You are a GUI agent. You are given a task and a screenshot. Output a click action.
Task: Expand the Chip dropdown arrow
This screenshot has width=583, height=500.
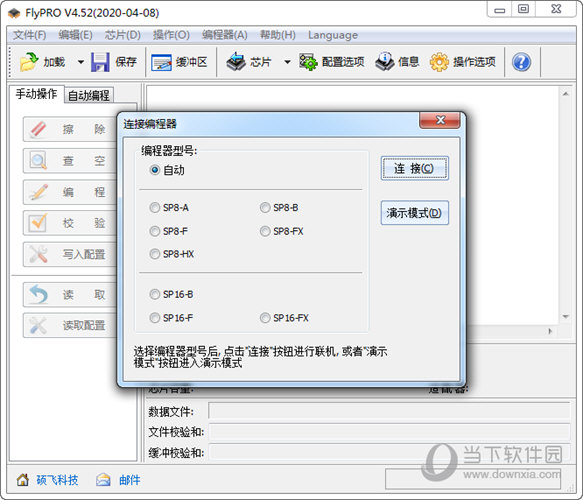coord(287,62)
